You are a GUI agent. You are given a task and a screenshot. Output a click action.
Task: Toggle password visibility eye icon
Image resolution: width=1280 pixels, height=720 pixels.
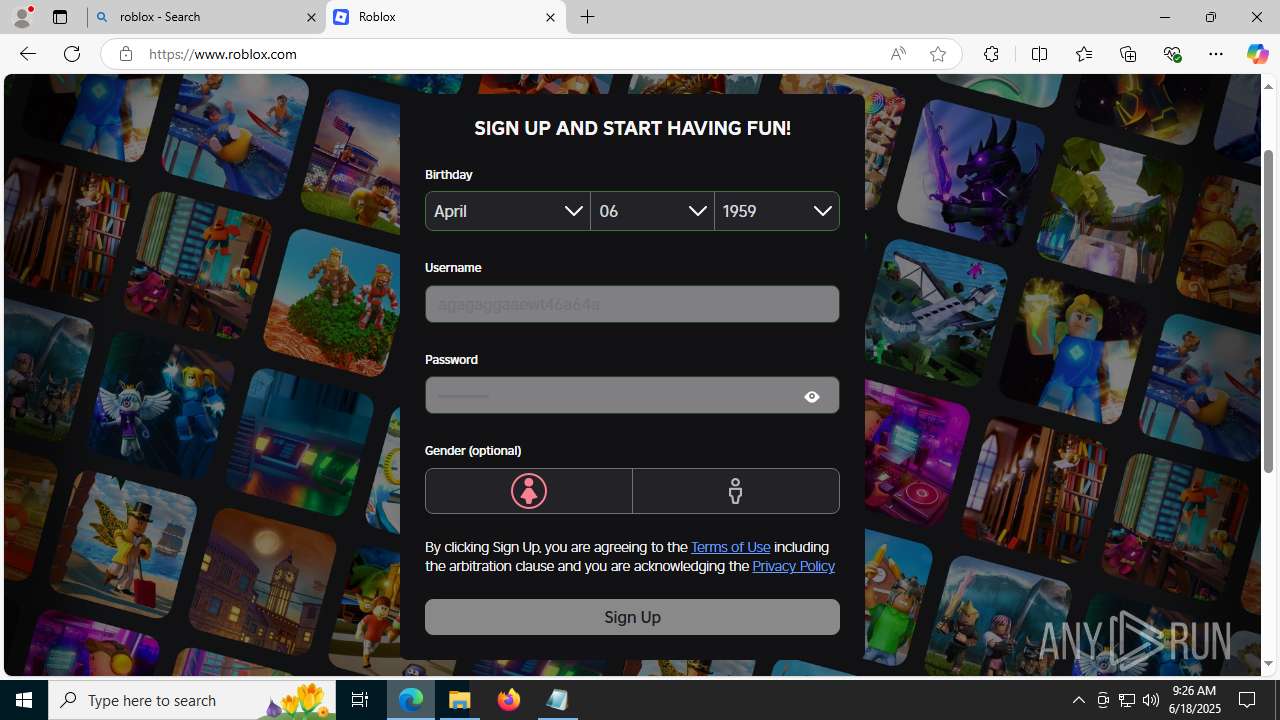[812, 397]
